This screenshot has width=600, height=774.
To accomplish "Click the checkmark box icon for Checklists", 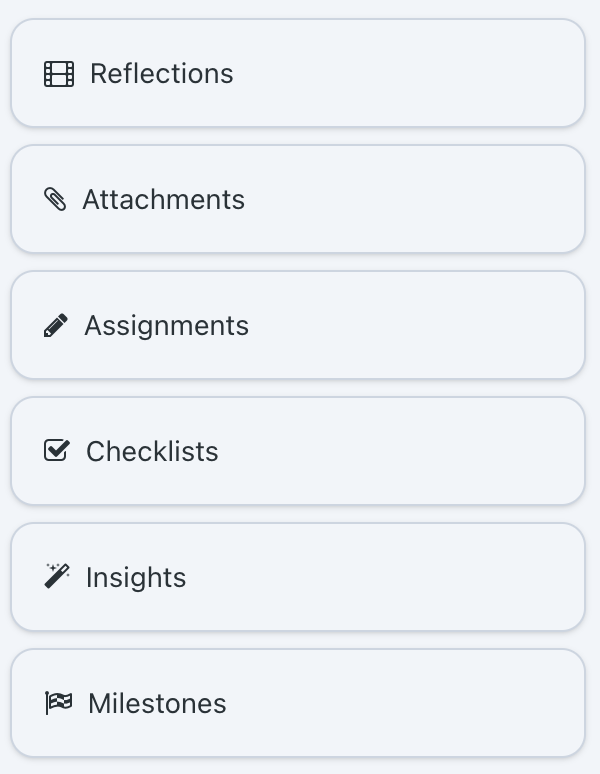I will point(57,451).
